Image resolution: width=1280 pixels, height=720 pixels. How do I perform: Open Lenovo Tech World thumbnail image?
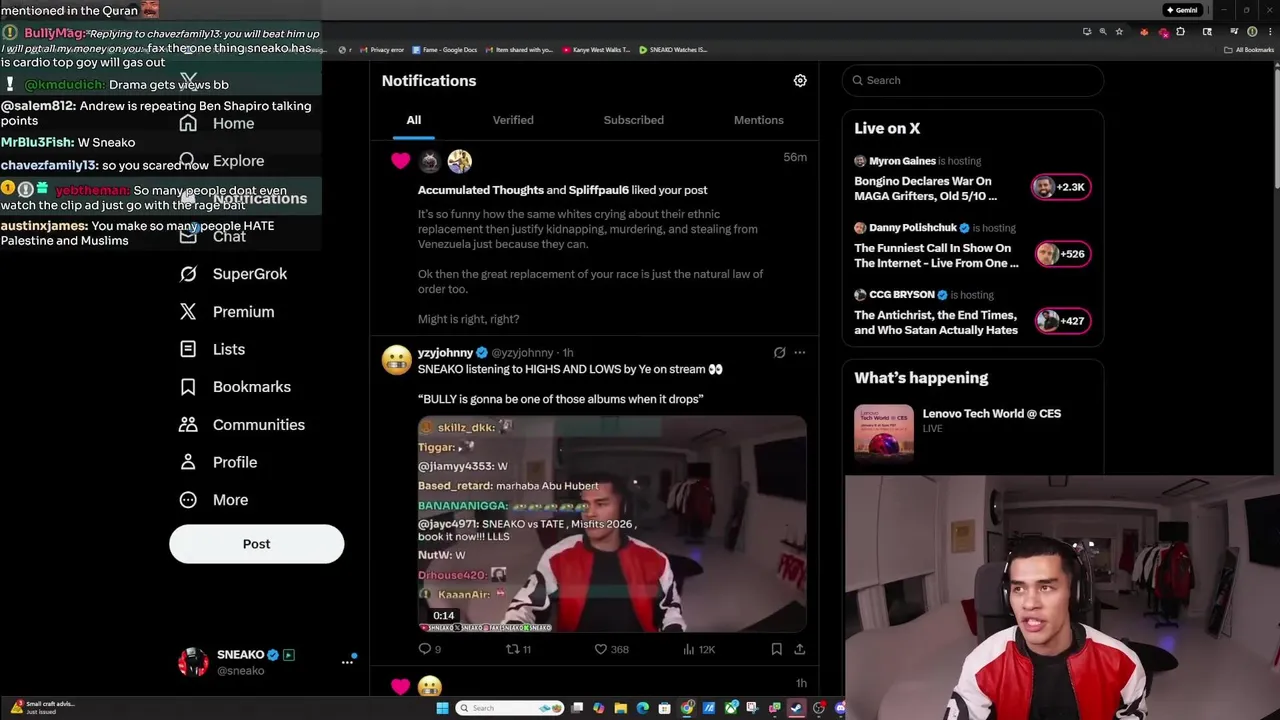tap(884, 432)
